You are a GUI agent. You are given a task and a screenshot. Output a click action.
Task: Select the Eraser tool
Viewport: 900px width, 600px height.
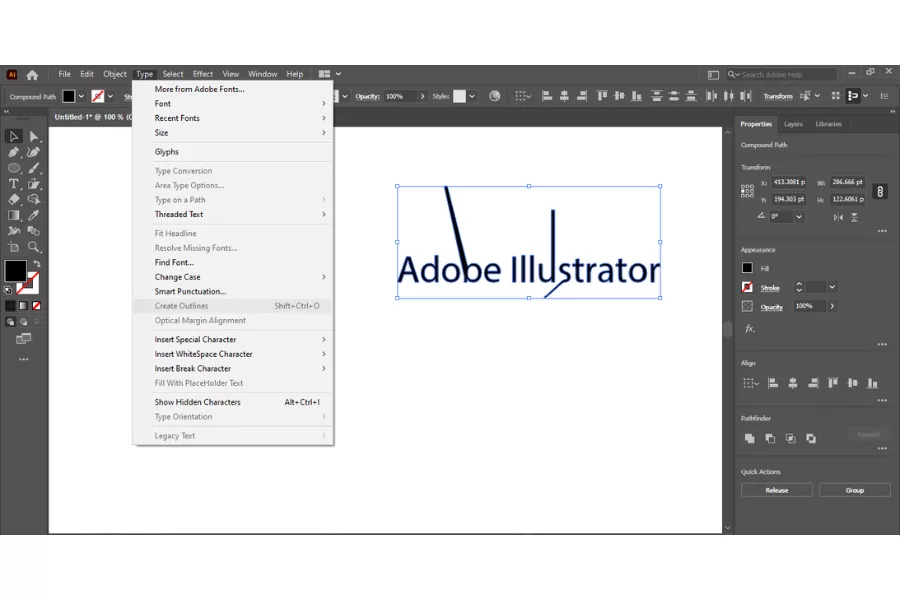pos(14,199)
